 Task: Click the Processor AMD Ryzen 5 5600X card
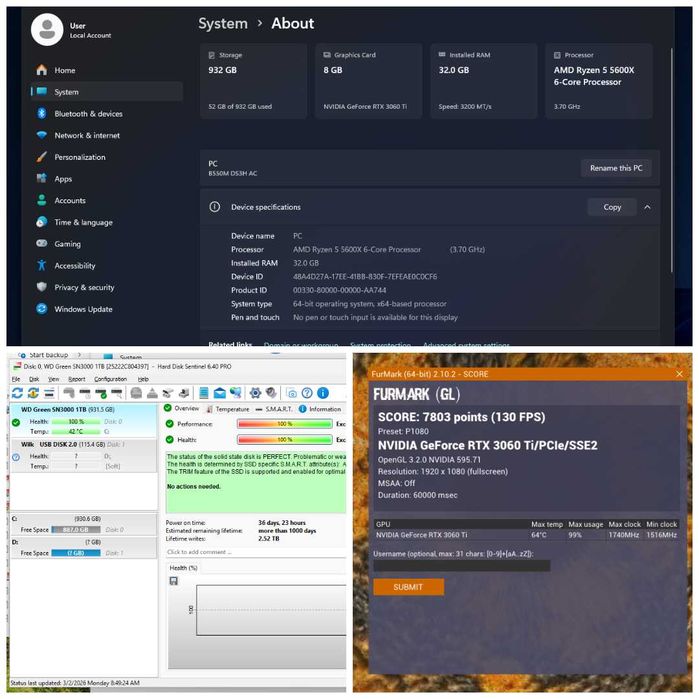tap(599, 81)
